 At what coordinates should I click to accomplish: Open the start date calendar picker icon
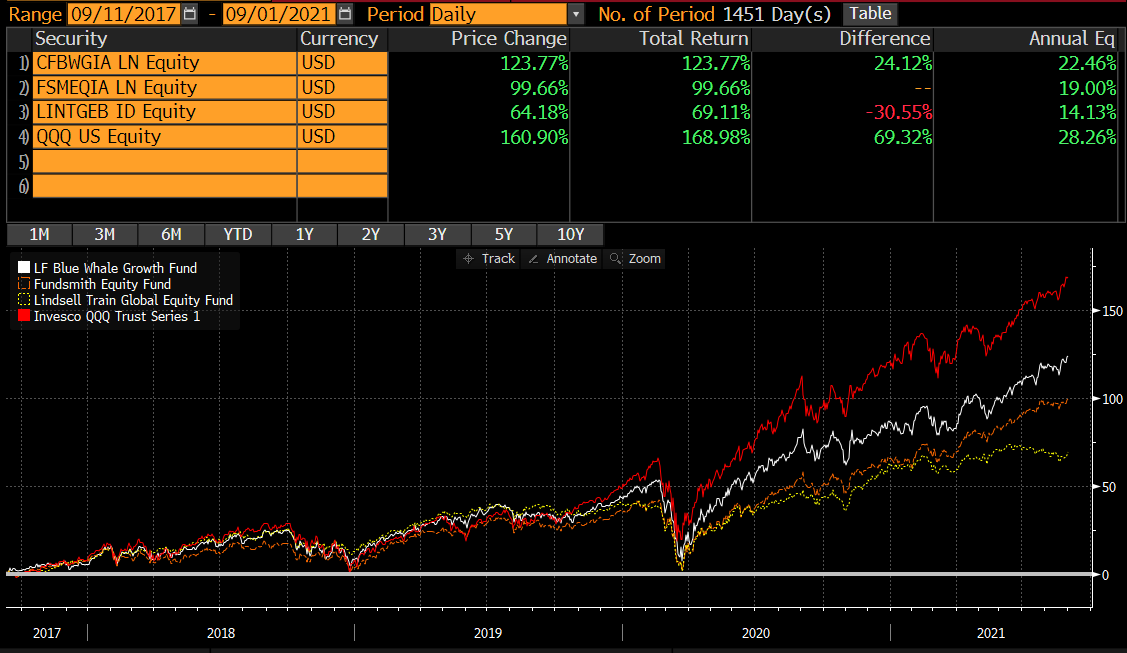point(190,14)
